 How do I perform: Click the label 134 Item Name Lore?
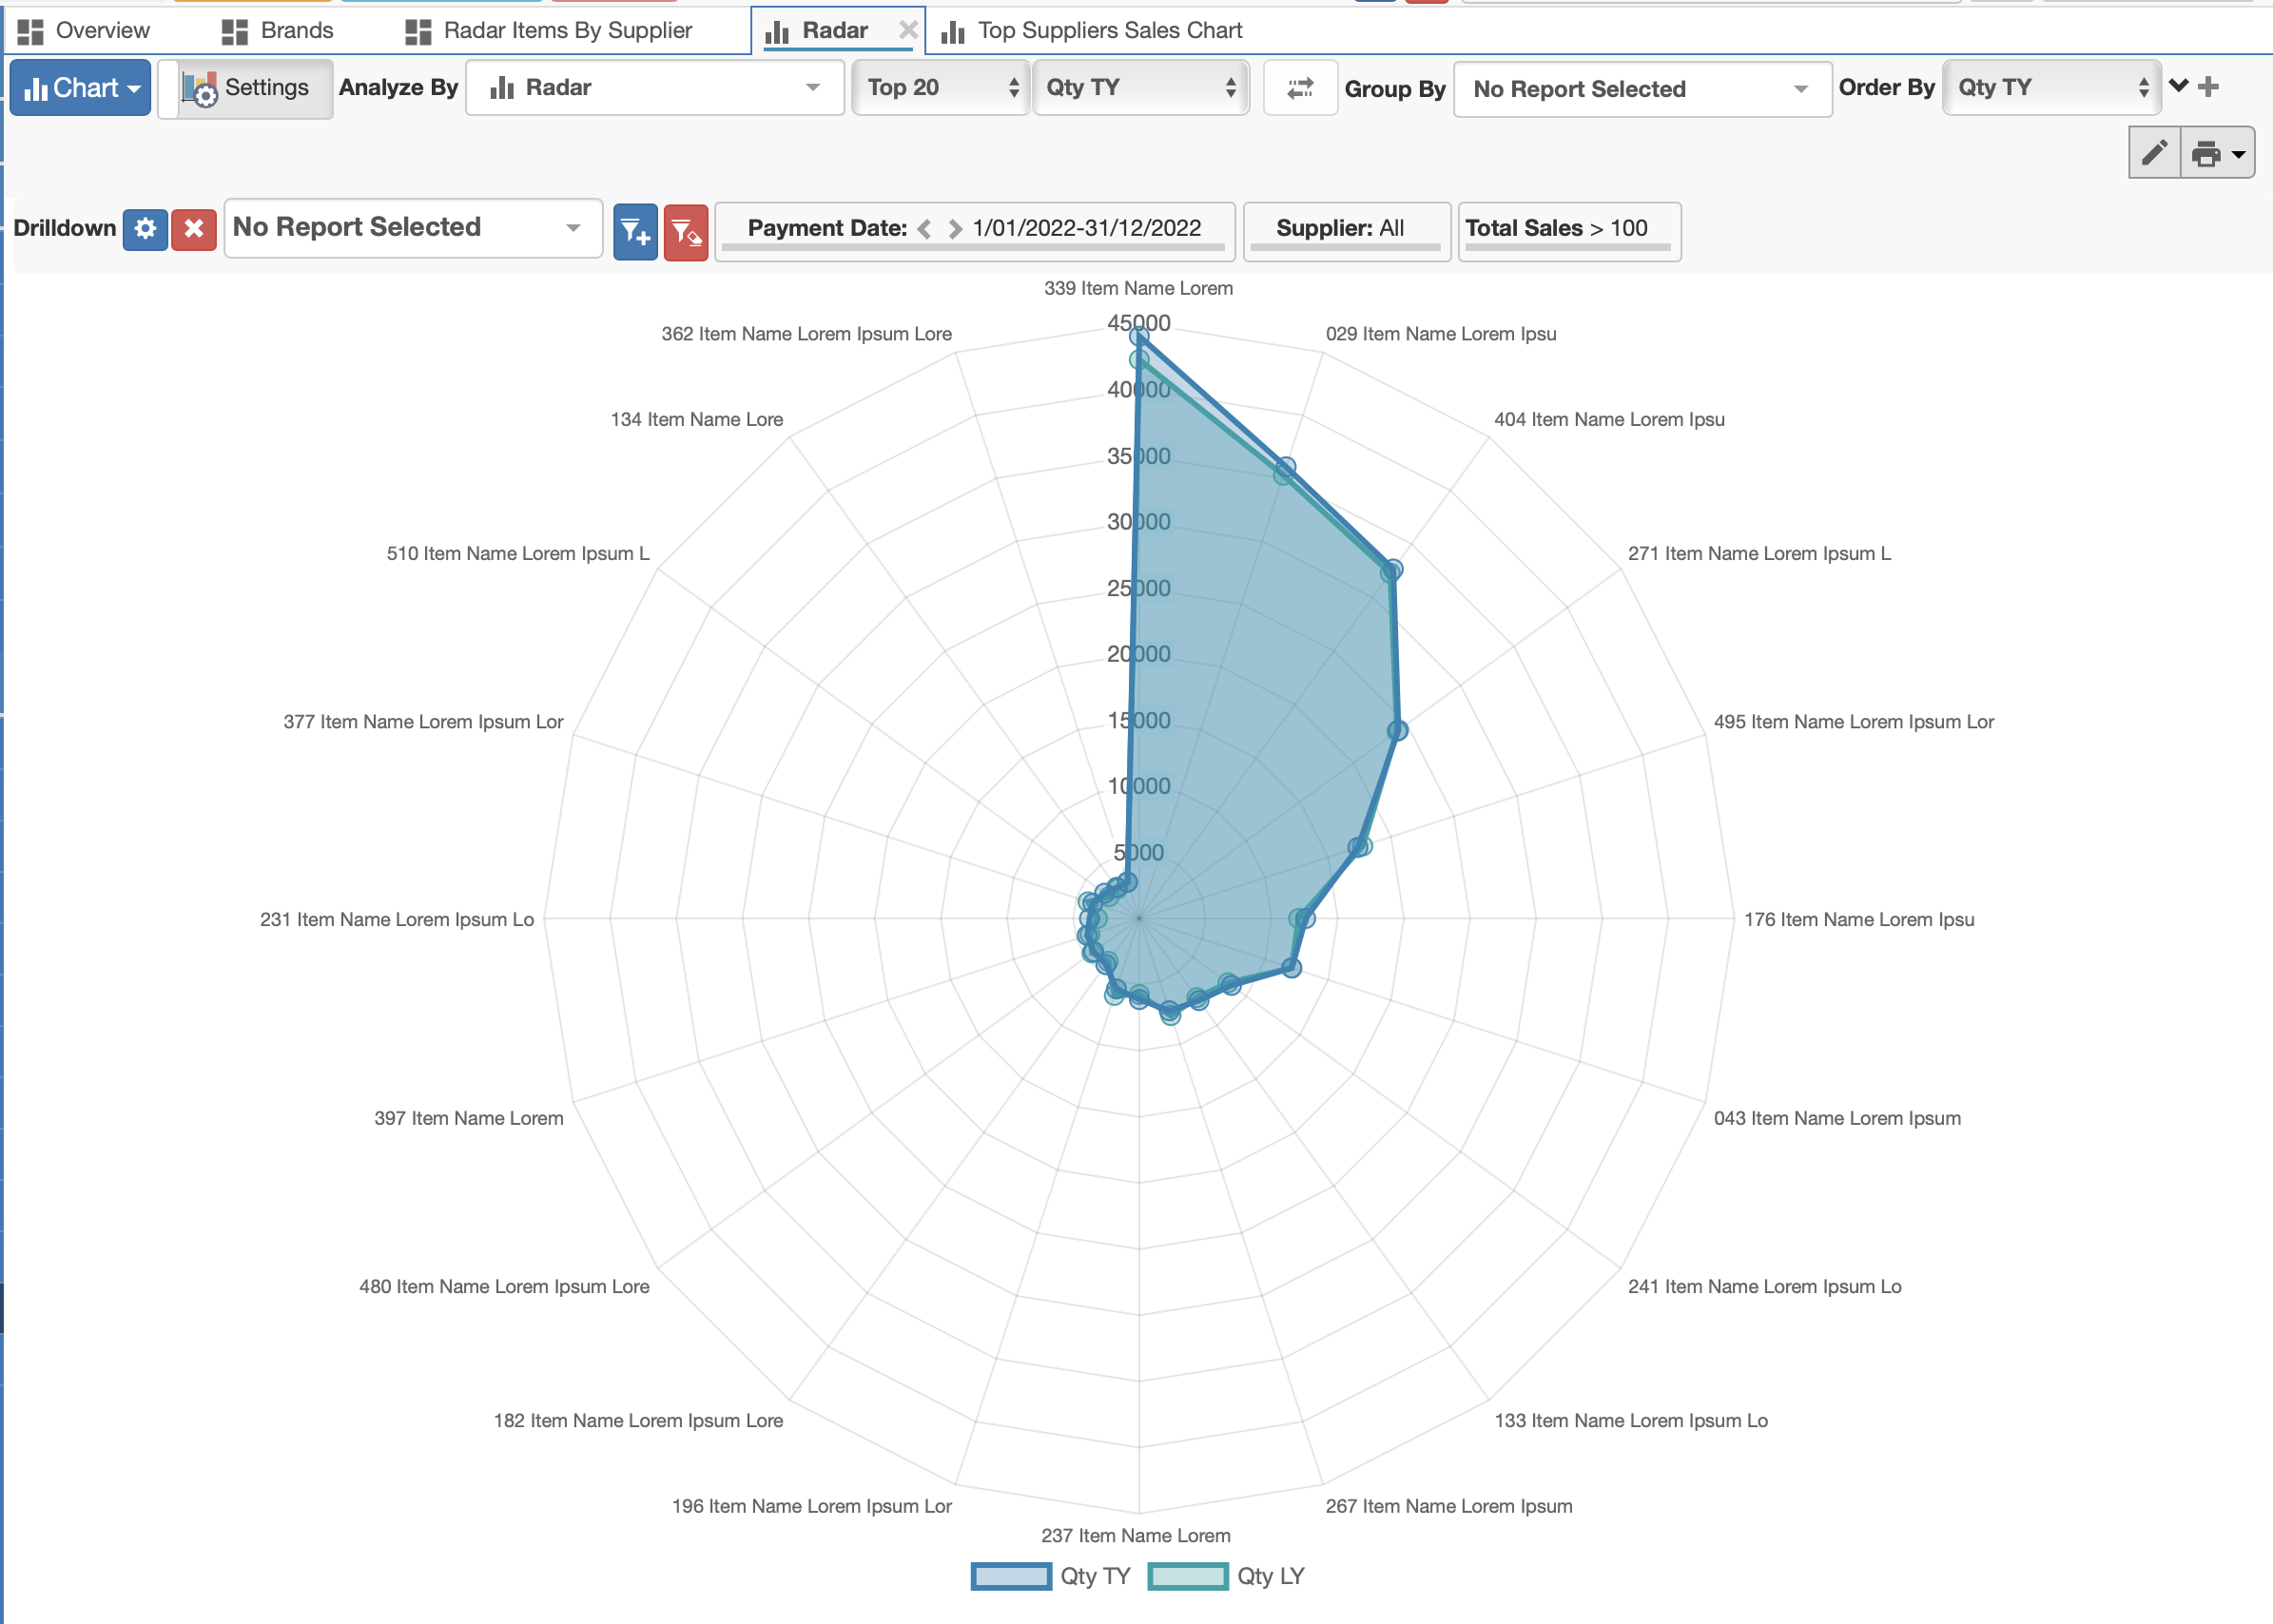click(697, 420)
